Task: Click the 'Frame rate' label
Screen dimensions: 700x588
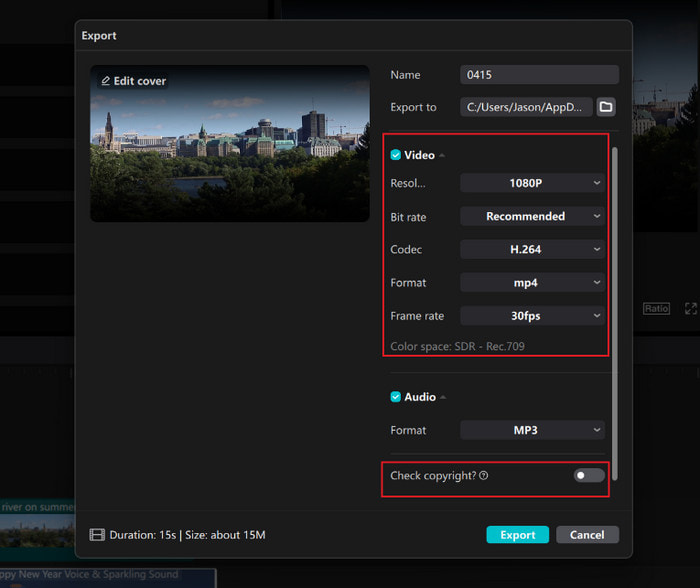Action: [x=417, y=316]
